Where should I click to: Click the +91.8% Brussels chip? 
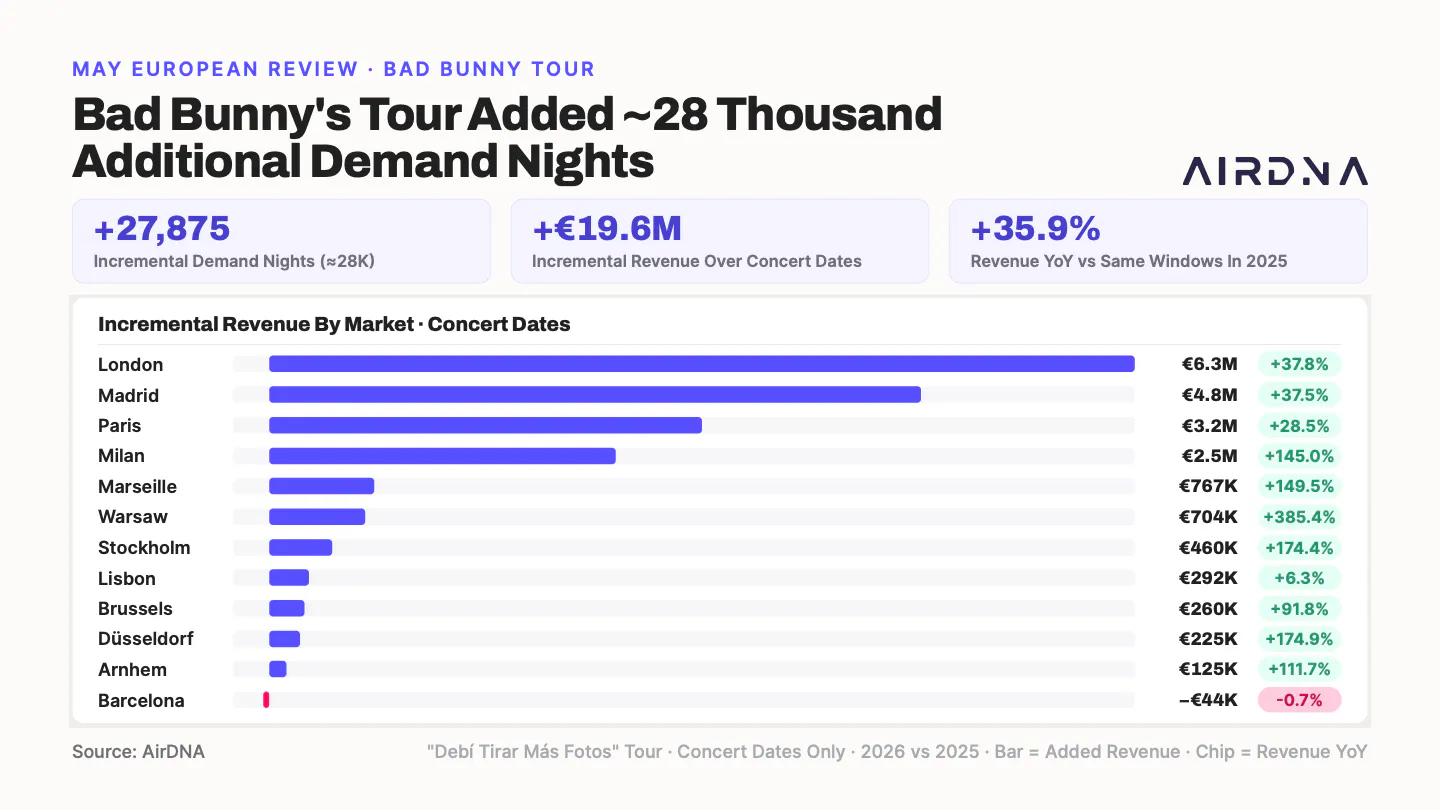tap(1299, 609)
